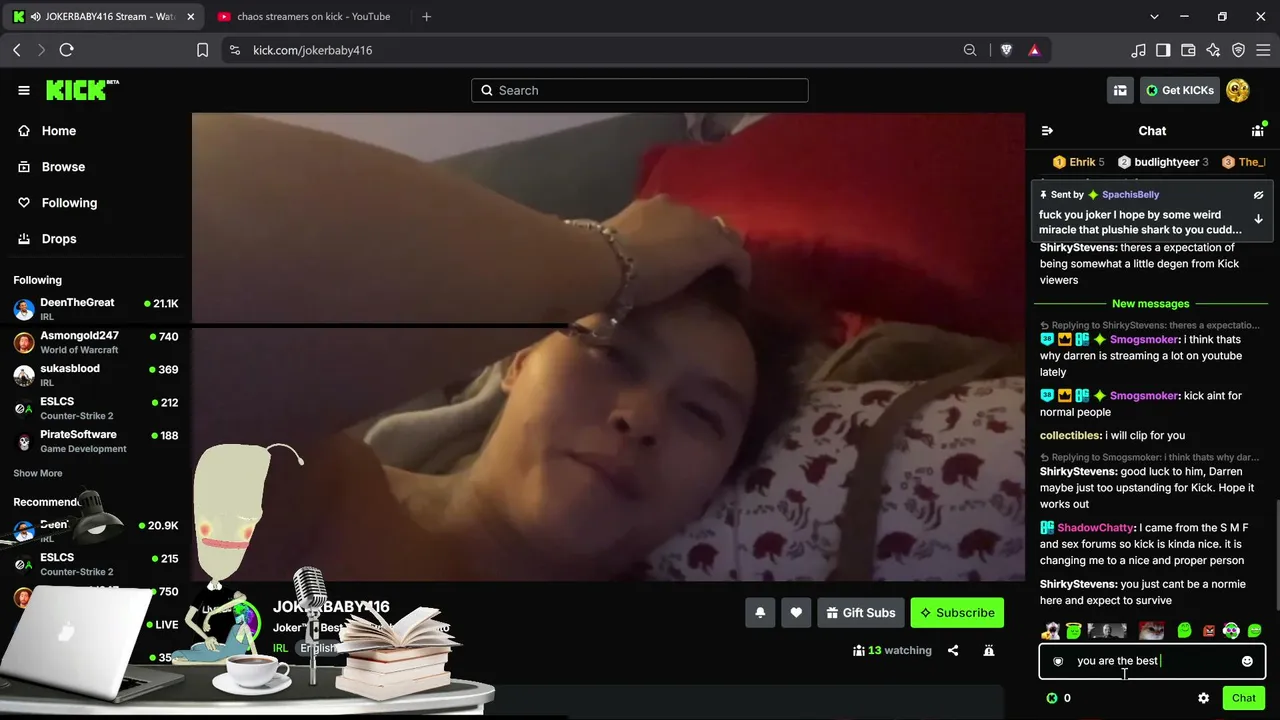This screenshot has width=1280, height=720.
Task: Open the Kick store/drops box icon
Action: [x=1120, y=90]
